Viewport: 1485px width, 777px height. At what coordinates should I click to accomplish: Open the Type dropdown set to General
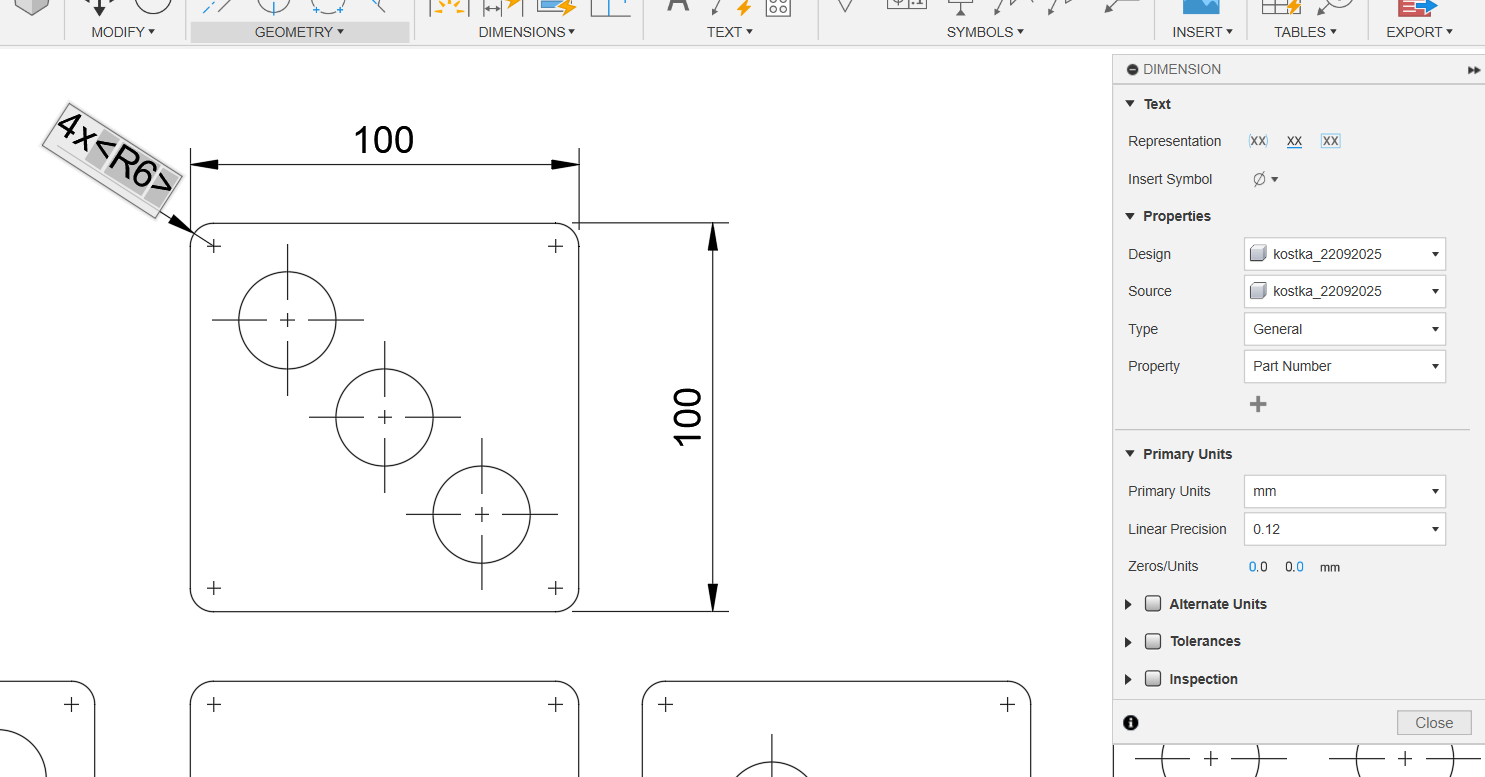point(1344,329)
